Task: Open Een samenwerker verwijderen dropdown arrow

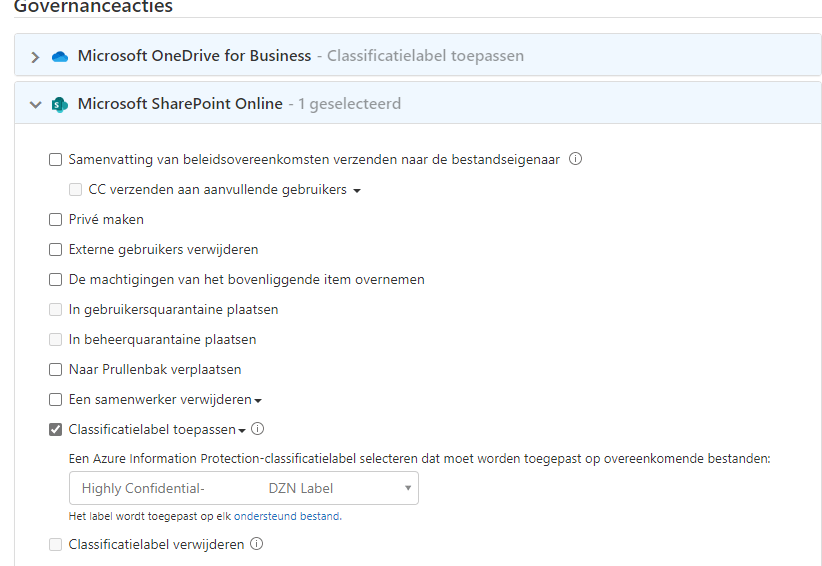Action: click(258, 401)
